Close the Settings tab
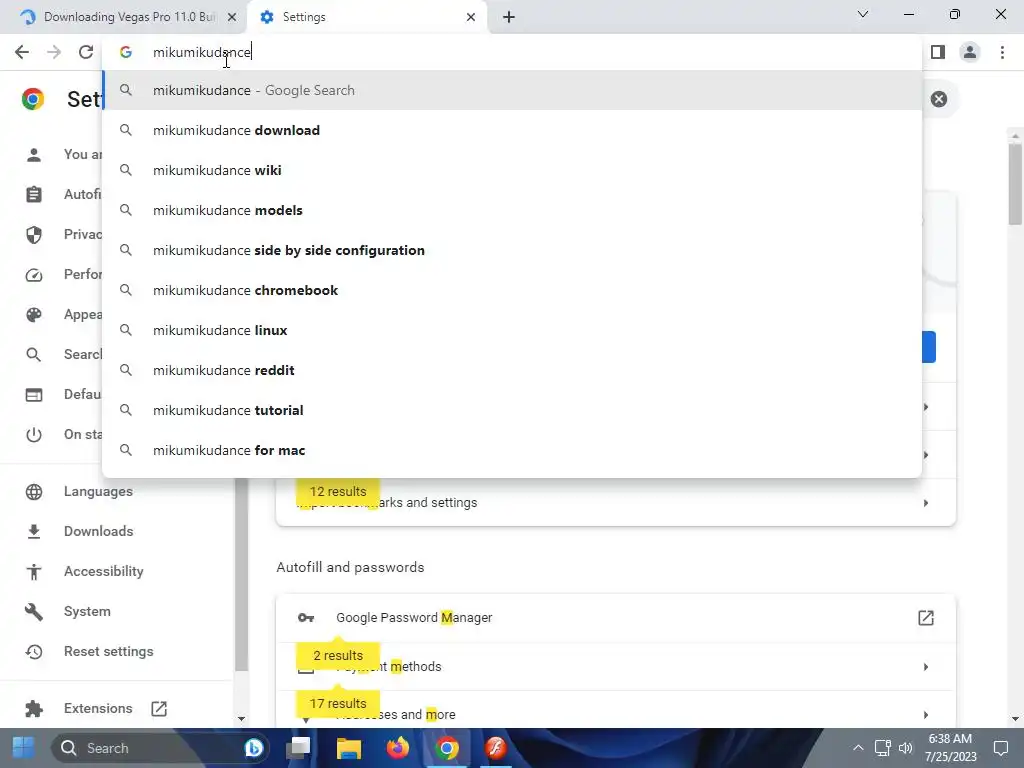 pyautogui.click(x=471, y=17)
